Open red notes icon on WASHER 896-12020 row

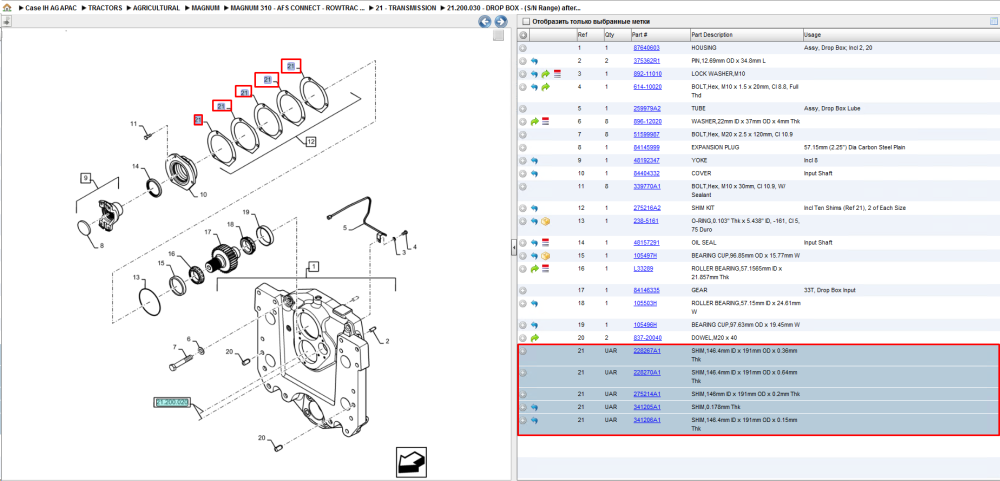[545, 121]
